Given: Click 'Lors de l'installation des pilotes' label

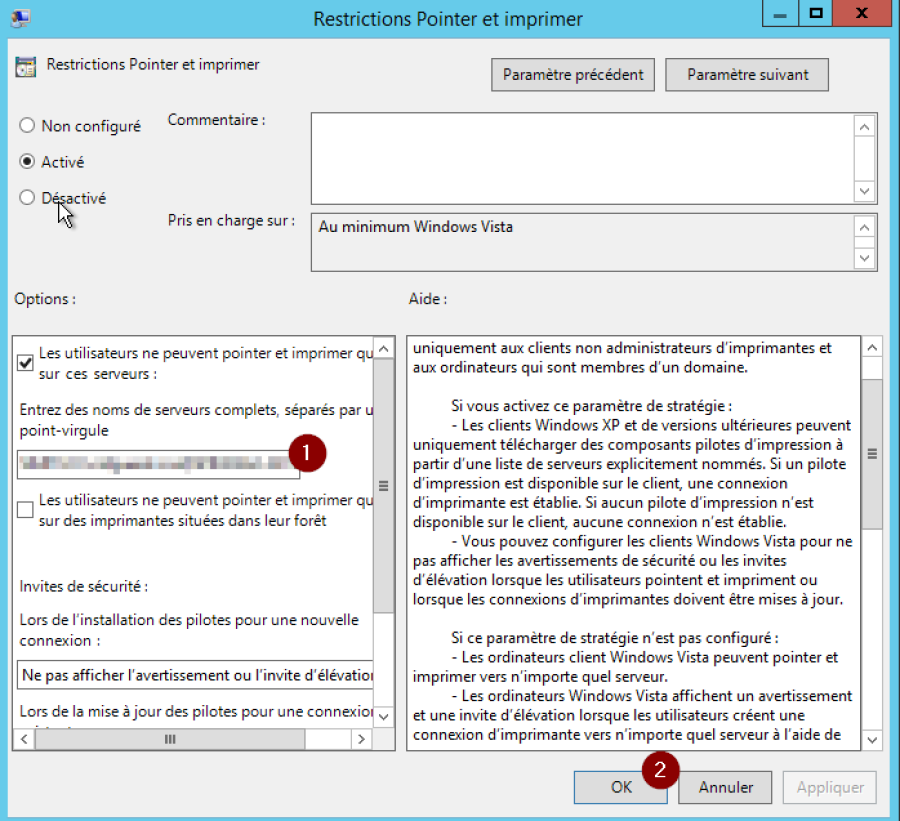Looking at the screenshot, I should pyautogui.click(x=189, y=630).
